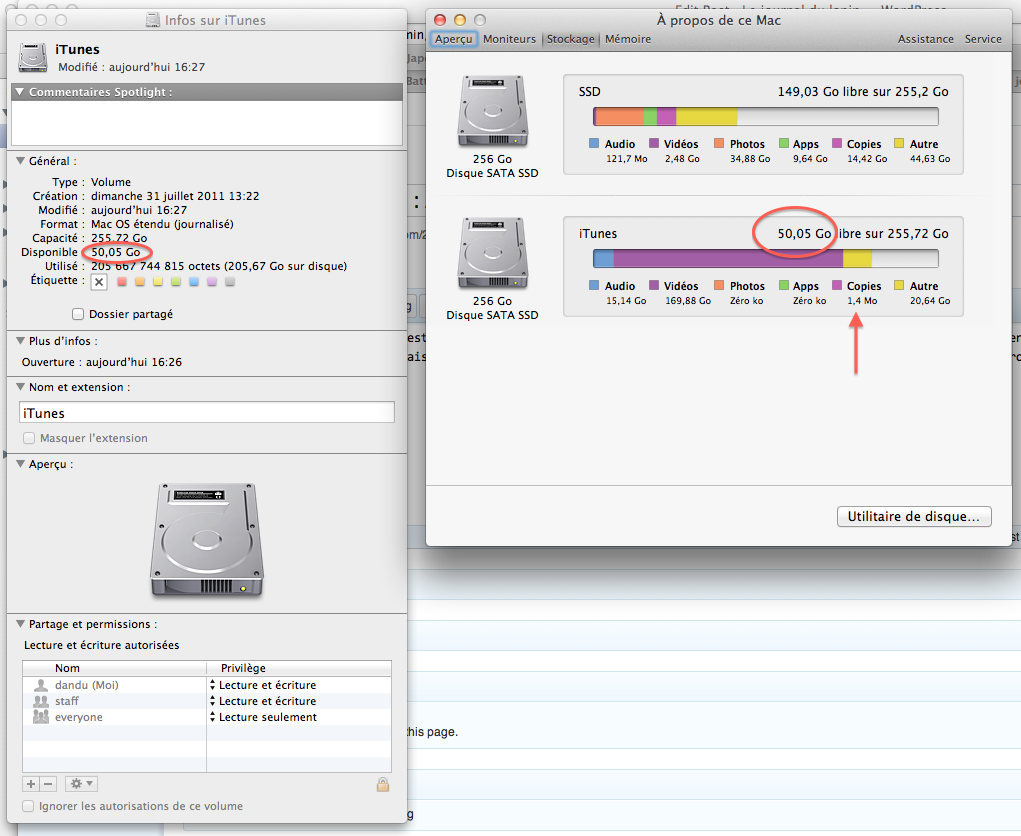Collapse the Général section
This screenshot has height=836, width=1021.
pos(19,161)
